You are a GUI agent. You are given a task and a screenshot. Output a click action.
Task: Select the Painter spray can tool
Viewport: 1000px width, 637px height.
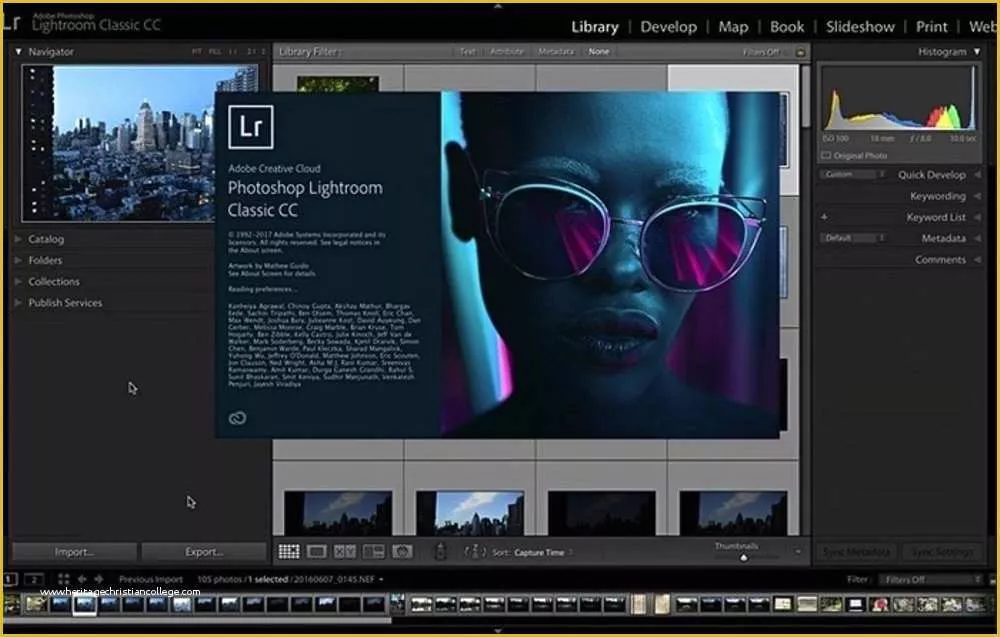(x=440, y=552)
